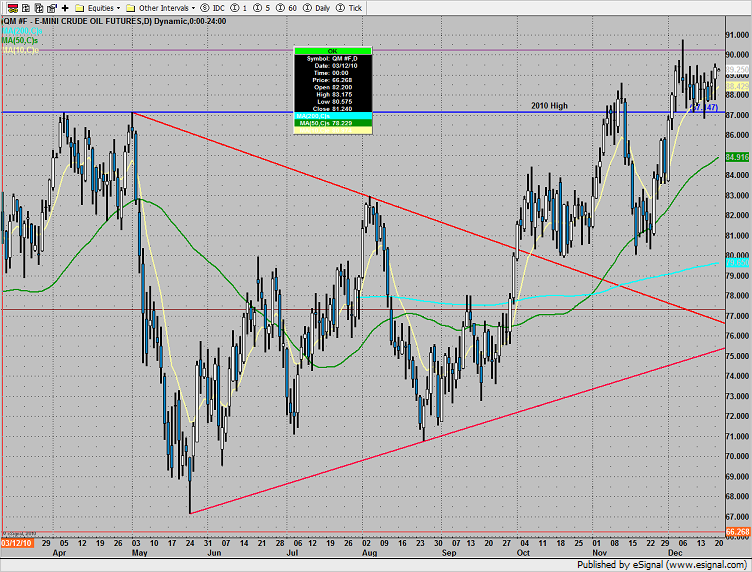The image size is (752, 572).
Task: Click the 66.268 price marker on price axis
Action: click(x=738, y=532)
